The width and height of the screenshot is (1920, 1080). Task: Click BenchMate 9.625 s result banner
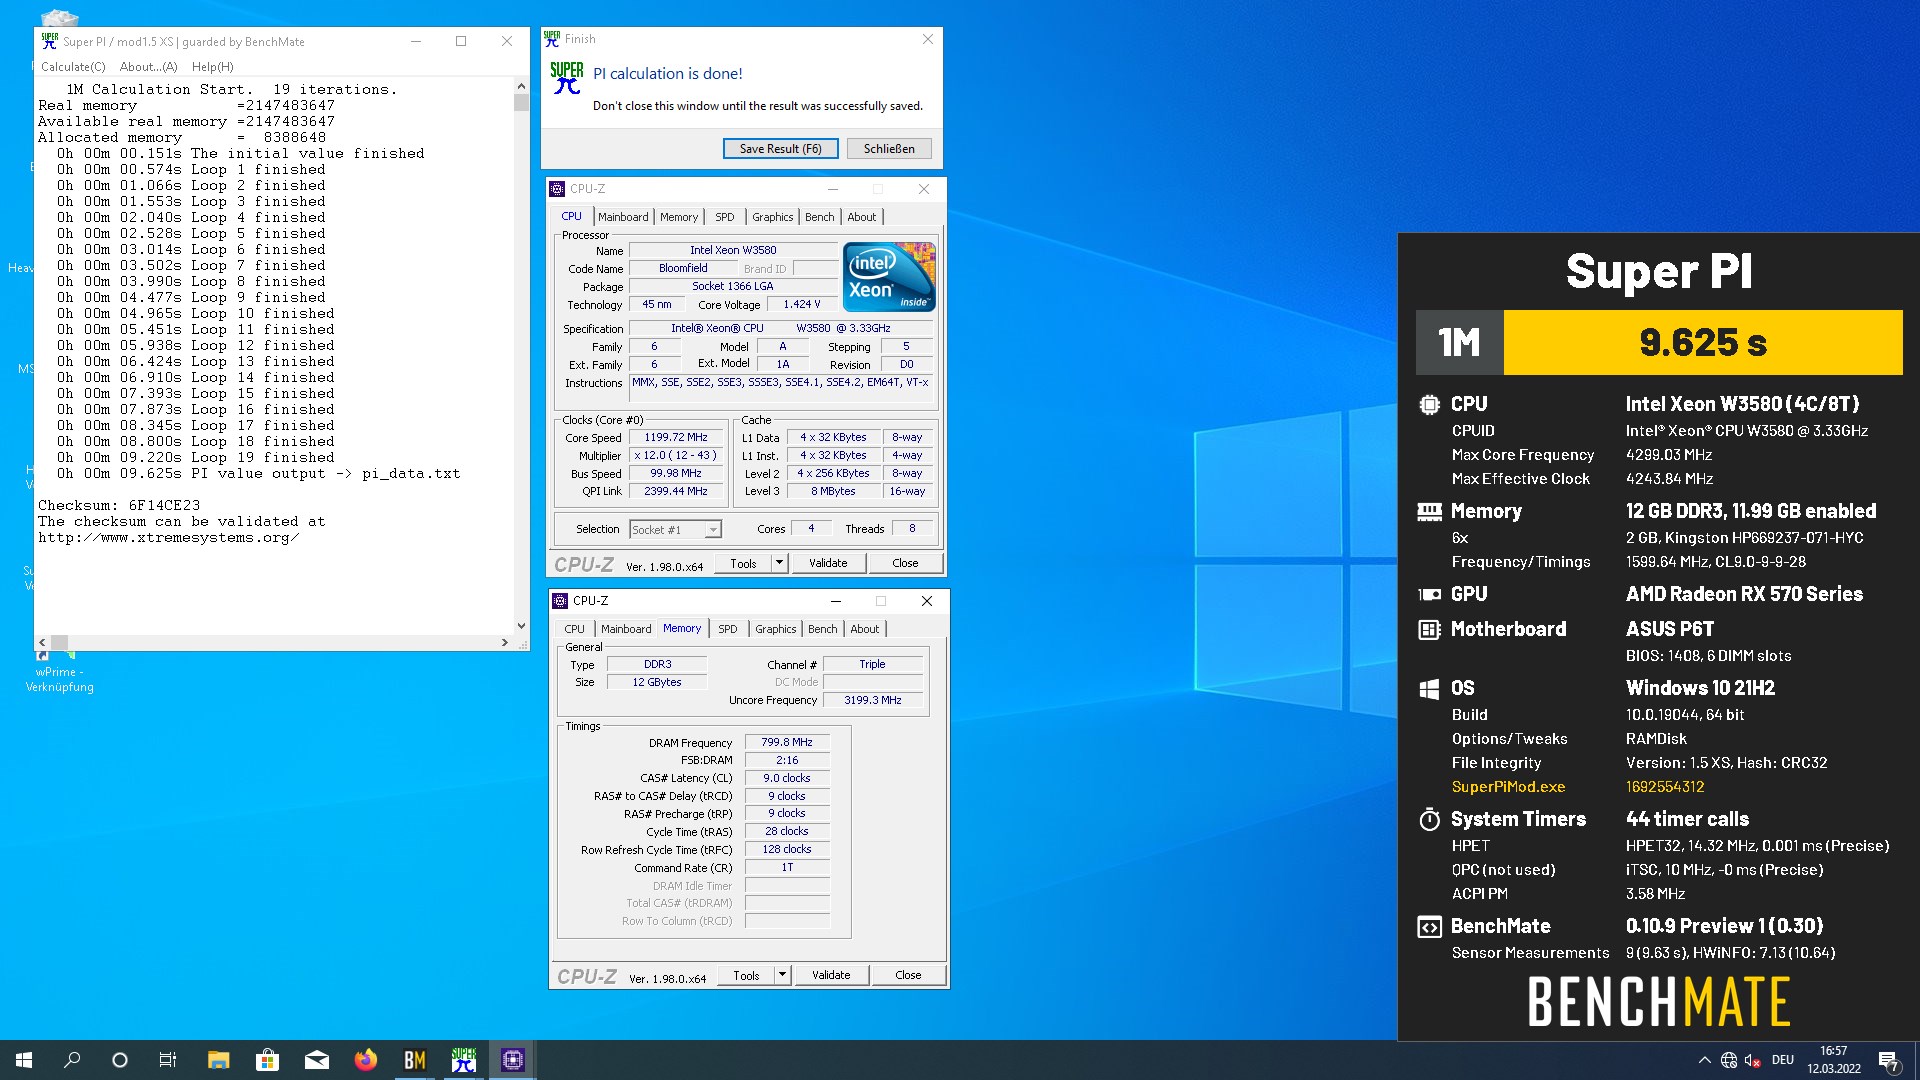1703,342
